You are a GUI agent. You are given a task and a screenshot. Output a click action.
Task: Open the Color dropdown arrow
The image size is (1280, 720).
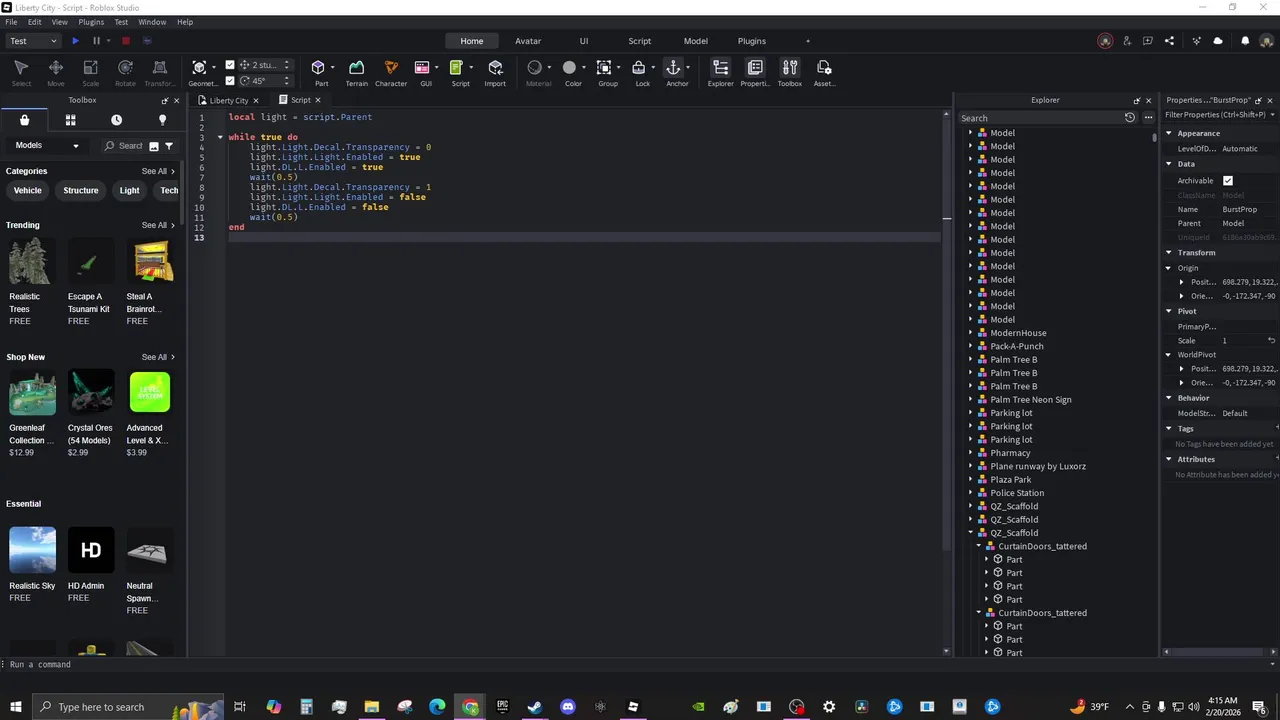pyautogui.click(x=585, y=68)
